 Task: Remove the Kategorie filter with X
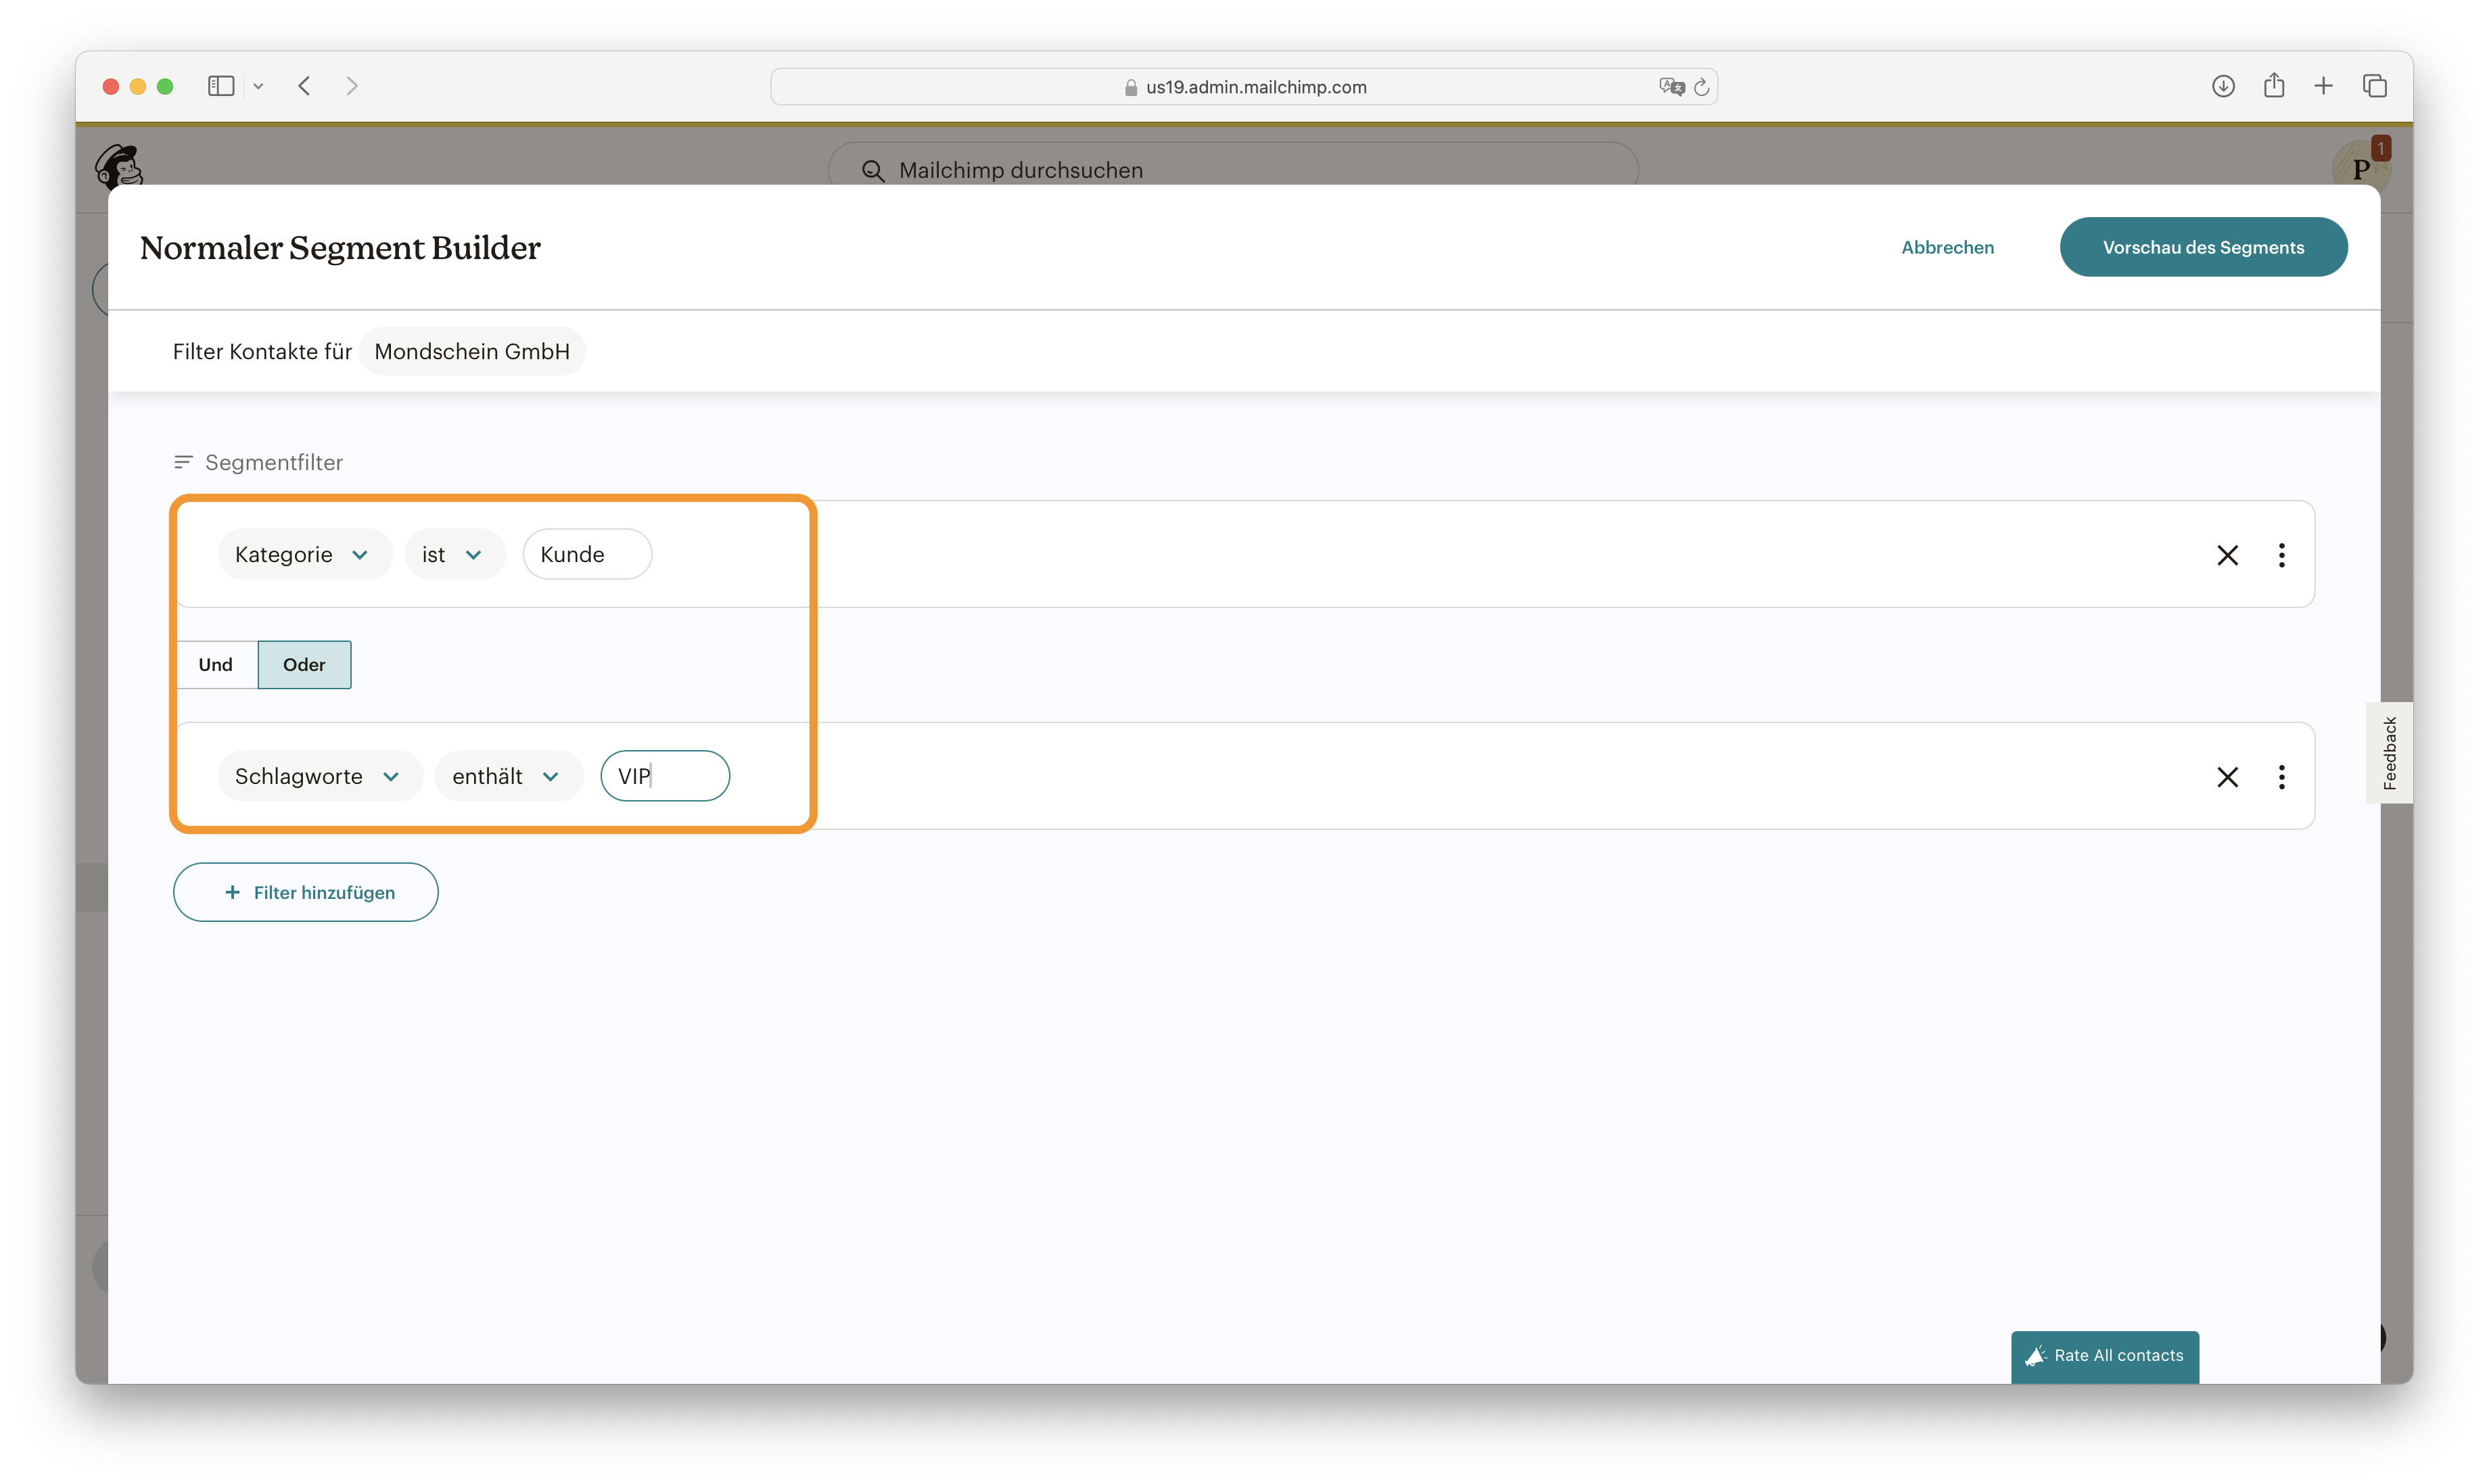(x=2227, y=555)
